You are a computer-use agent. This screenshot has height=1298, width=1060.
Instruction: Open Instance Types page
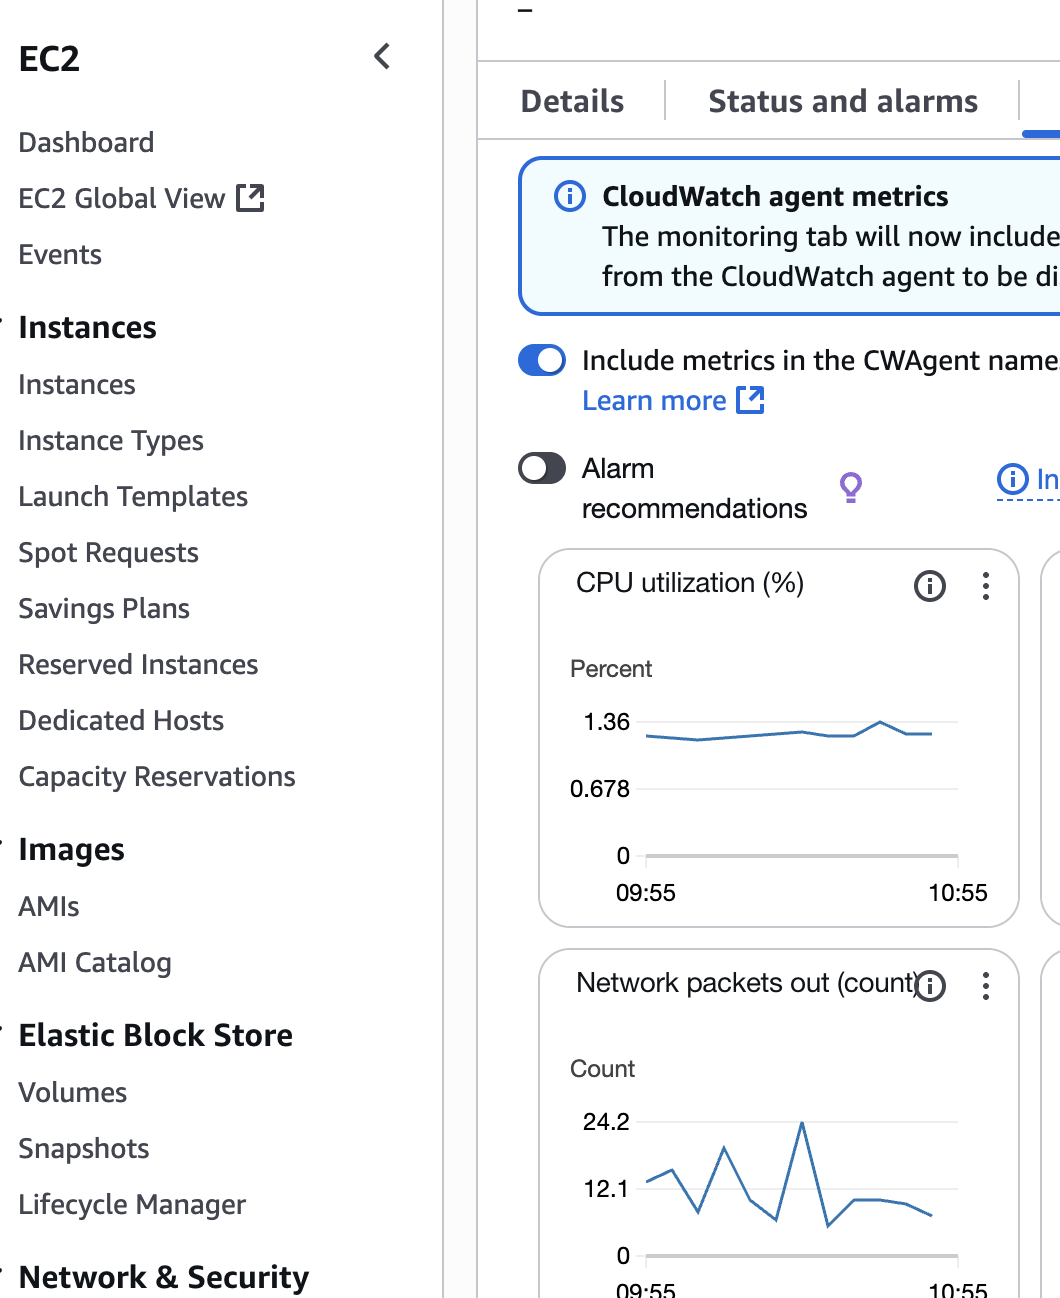(x=111, y=440)
